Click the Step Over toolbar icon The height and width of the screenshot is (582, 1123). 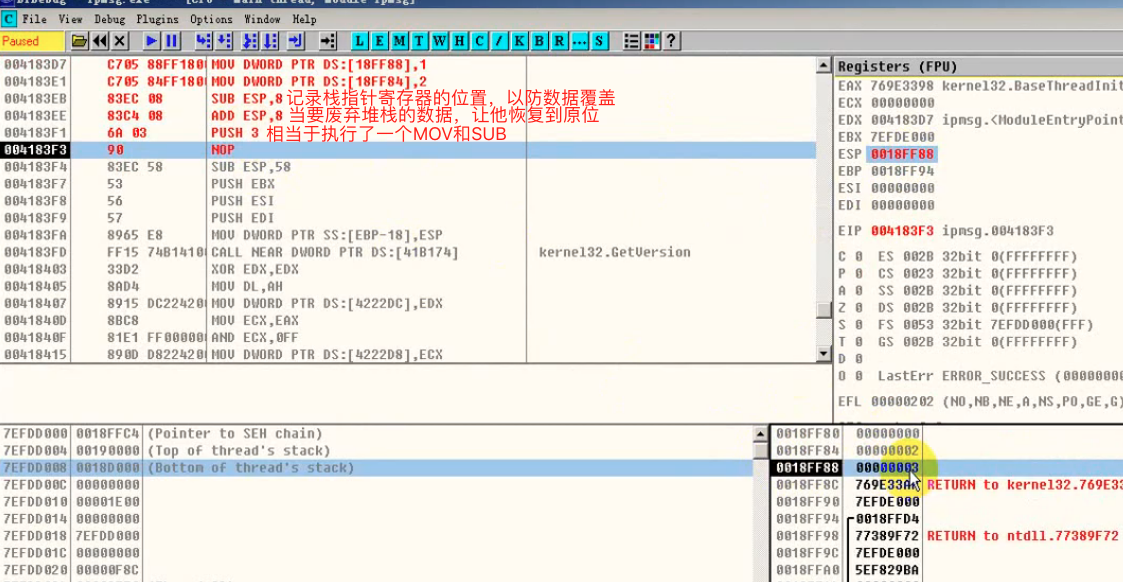click(x=224, y=41)
